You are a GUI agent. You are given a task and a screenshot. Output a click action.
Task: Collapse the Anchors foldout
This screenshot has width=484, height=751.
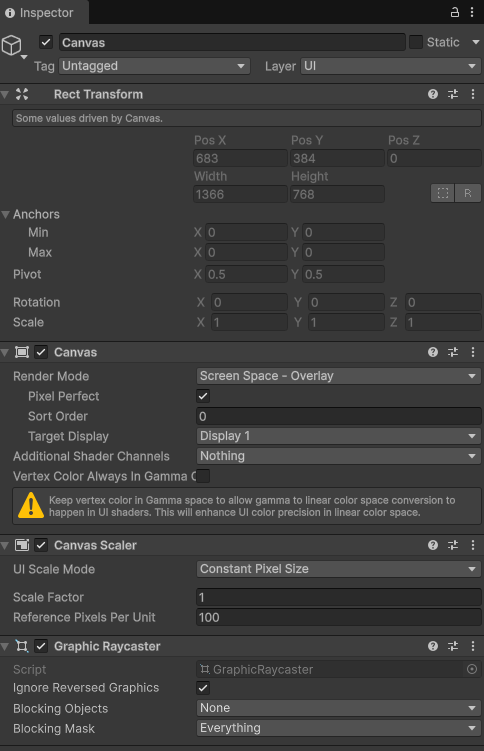click(x=5, y=214)
